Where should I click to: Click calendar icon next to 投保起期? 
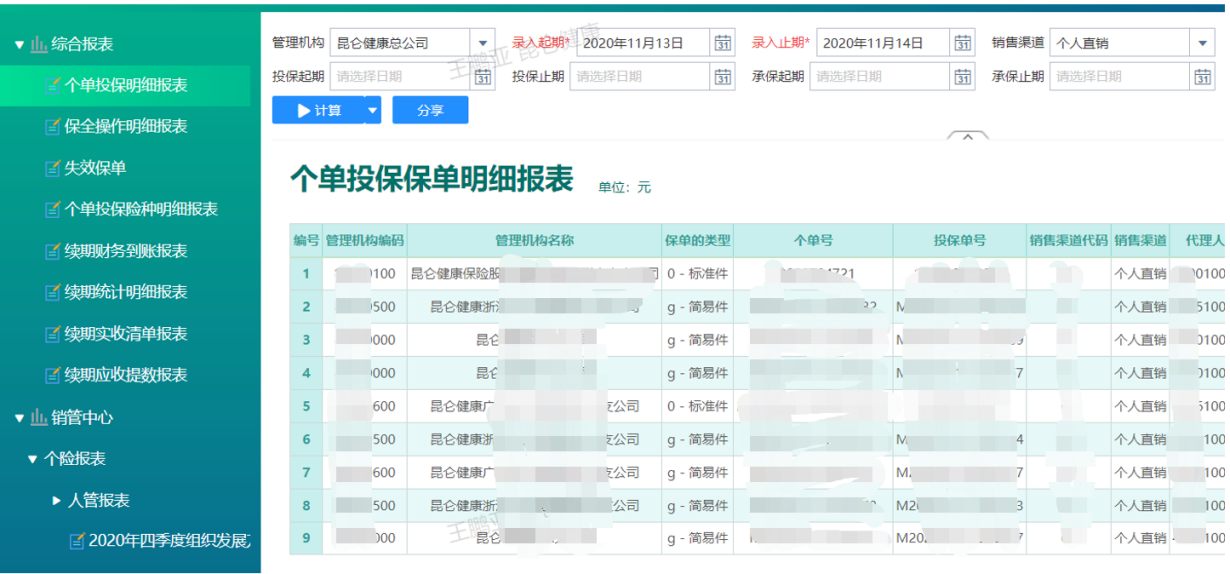(x=483, y=77)
